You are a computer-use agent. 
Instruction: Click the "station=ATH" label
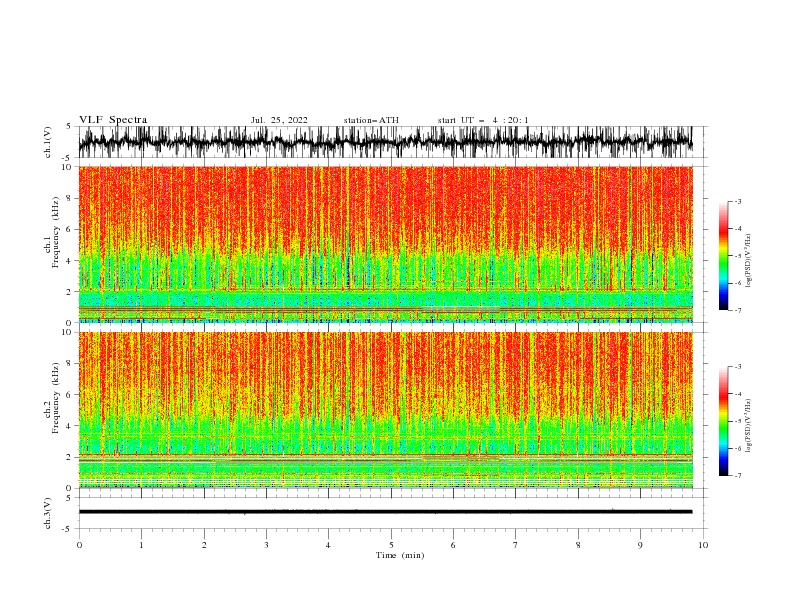371,120
